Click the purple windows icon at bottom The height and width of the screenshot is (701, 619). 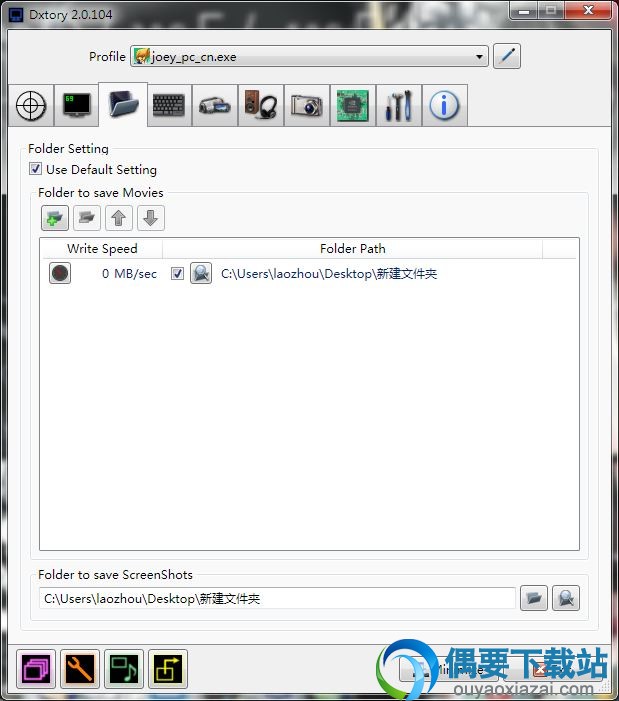coord(36,669)
